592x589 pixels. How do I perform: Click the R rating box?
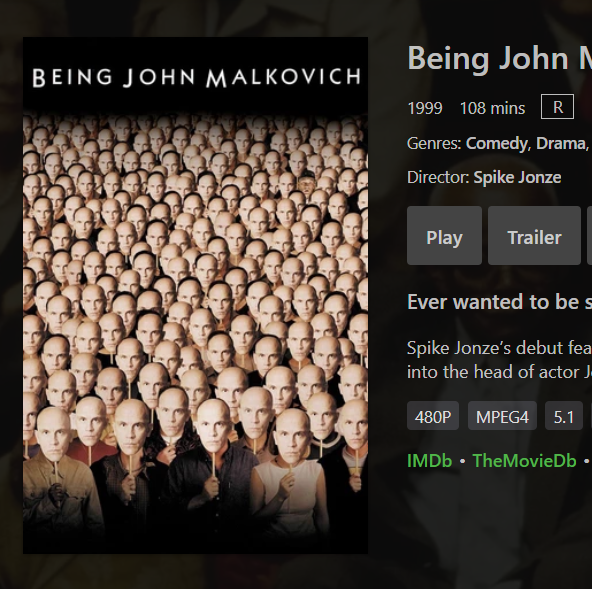[557, 107]
